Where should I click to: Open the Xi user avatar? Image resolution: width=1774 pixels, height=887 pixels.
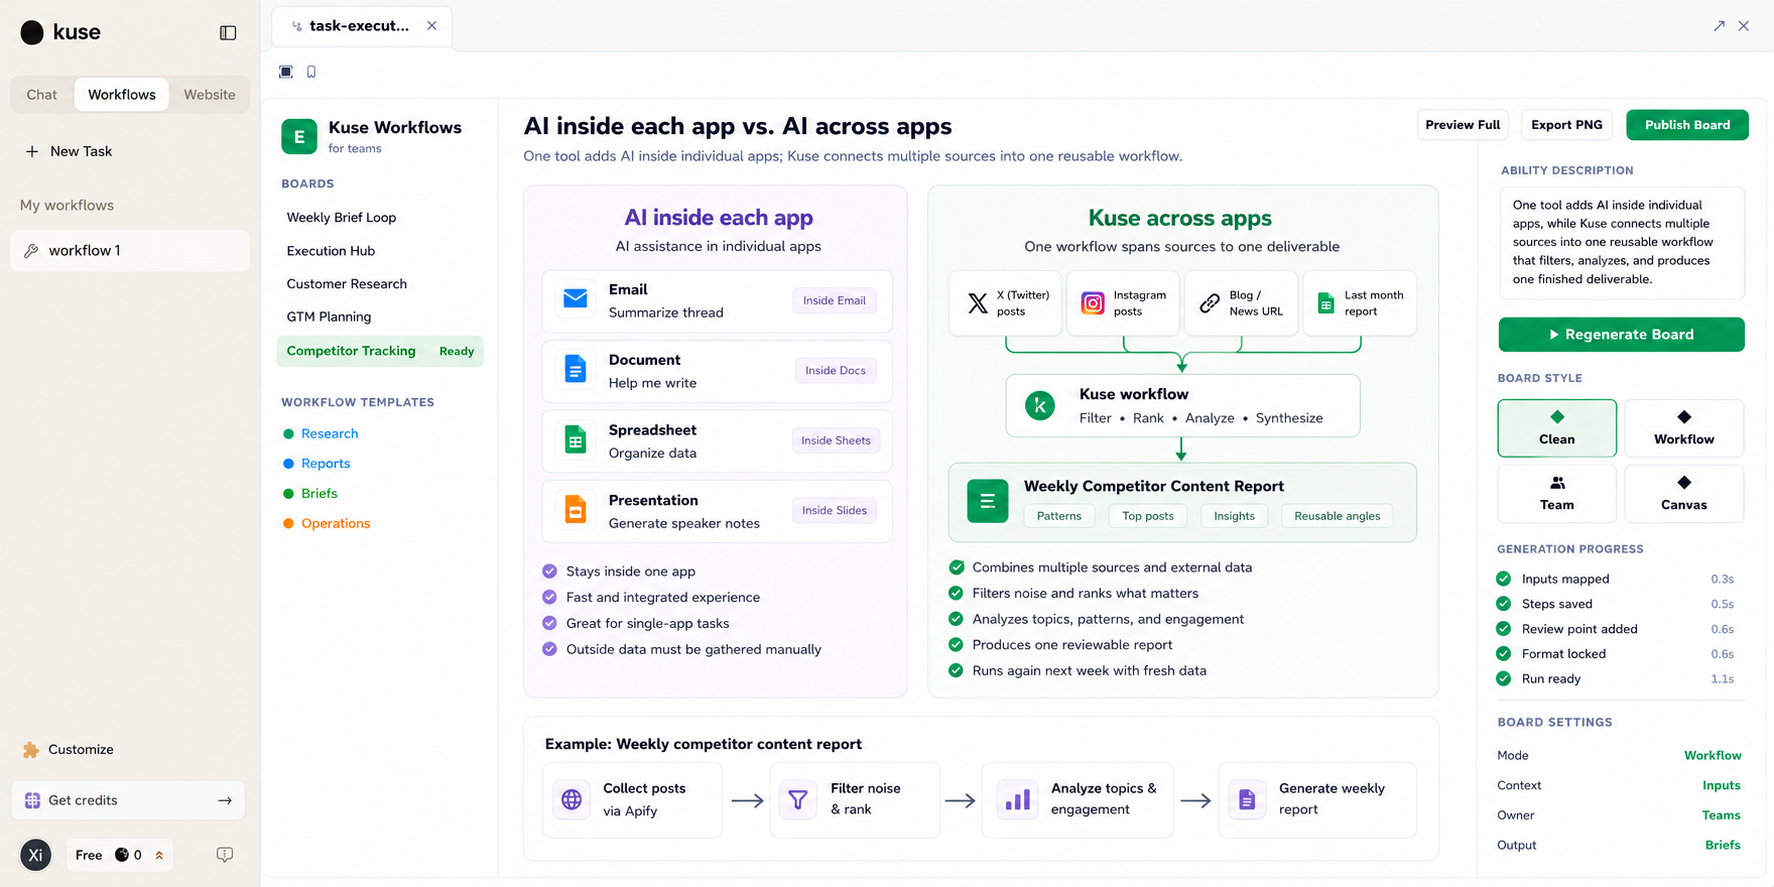35,854
